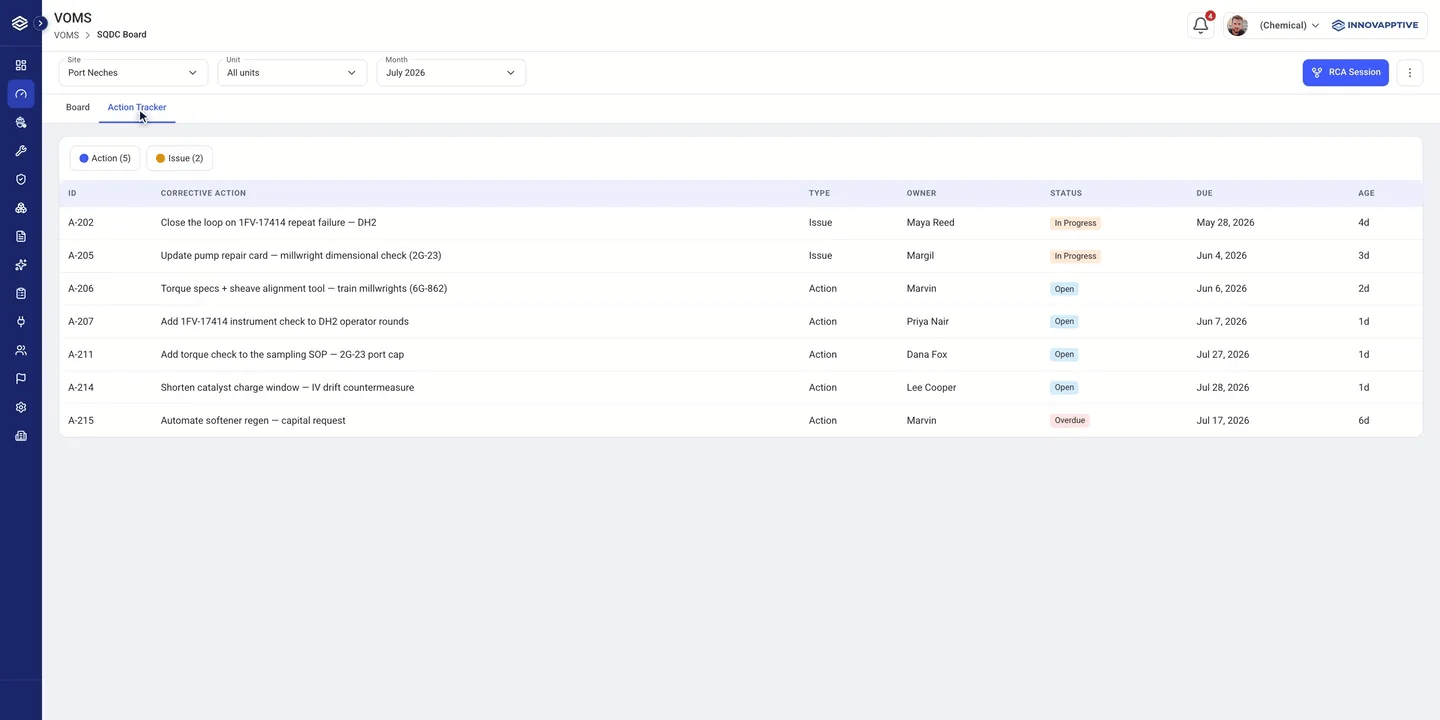1440x720 pixels.
Task: Open the flag sidebar icon
Action: tap(21, 379)
